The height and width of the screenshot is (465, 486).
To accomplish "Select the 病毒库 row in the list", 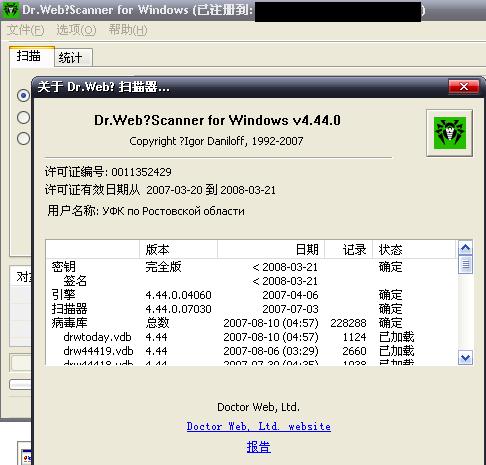I will (x=252, y=323).
